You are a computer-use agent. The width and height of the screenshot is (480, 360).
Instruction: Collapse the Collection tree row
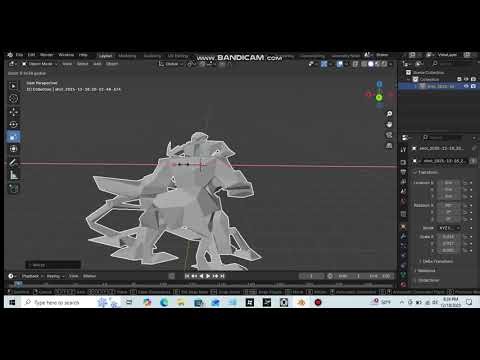point(409,79)
